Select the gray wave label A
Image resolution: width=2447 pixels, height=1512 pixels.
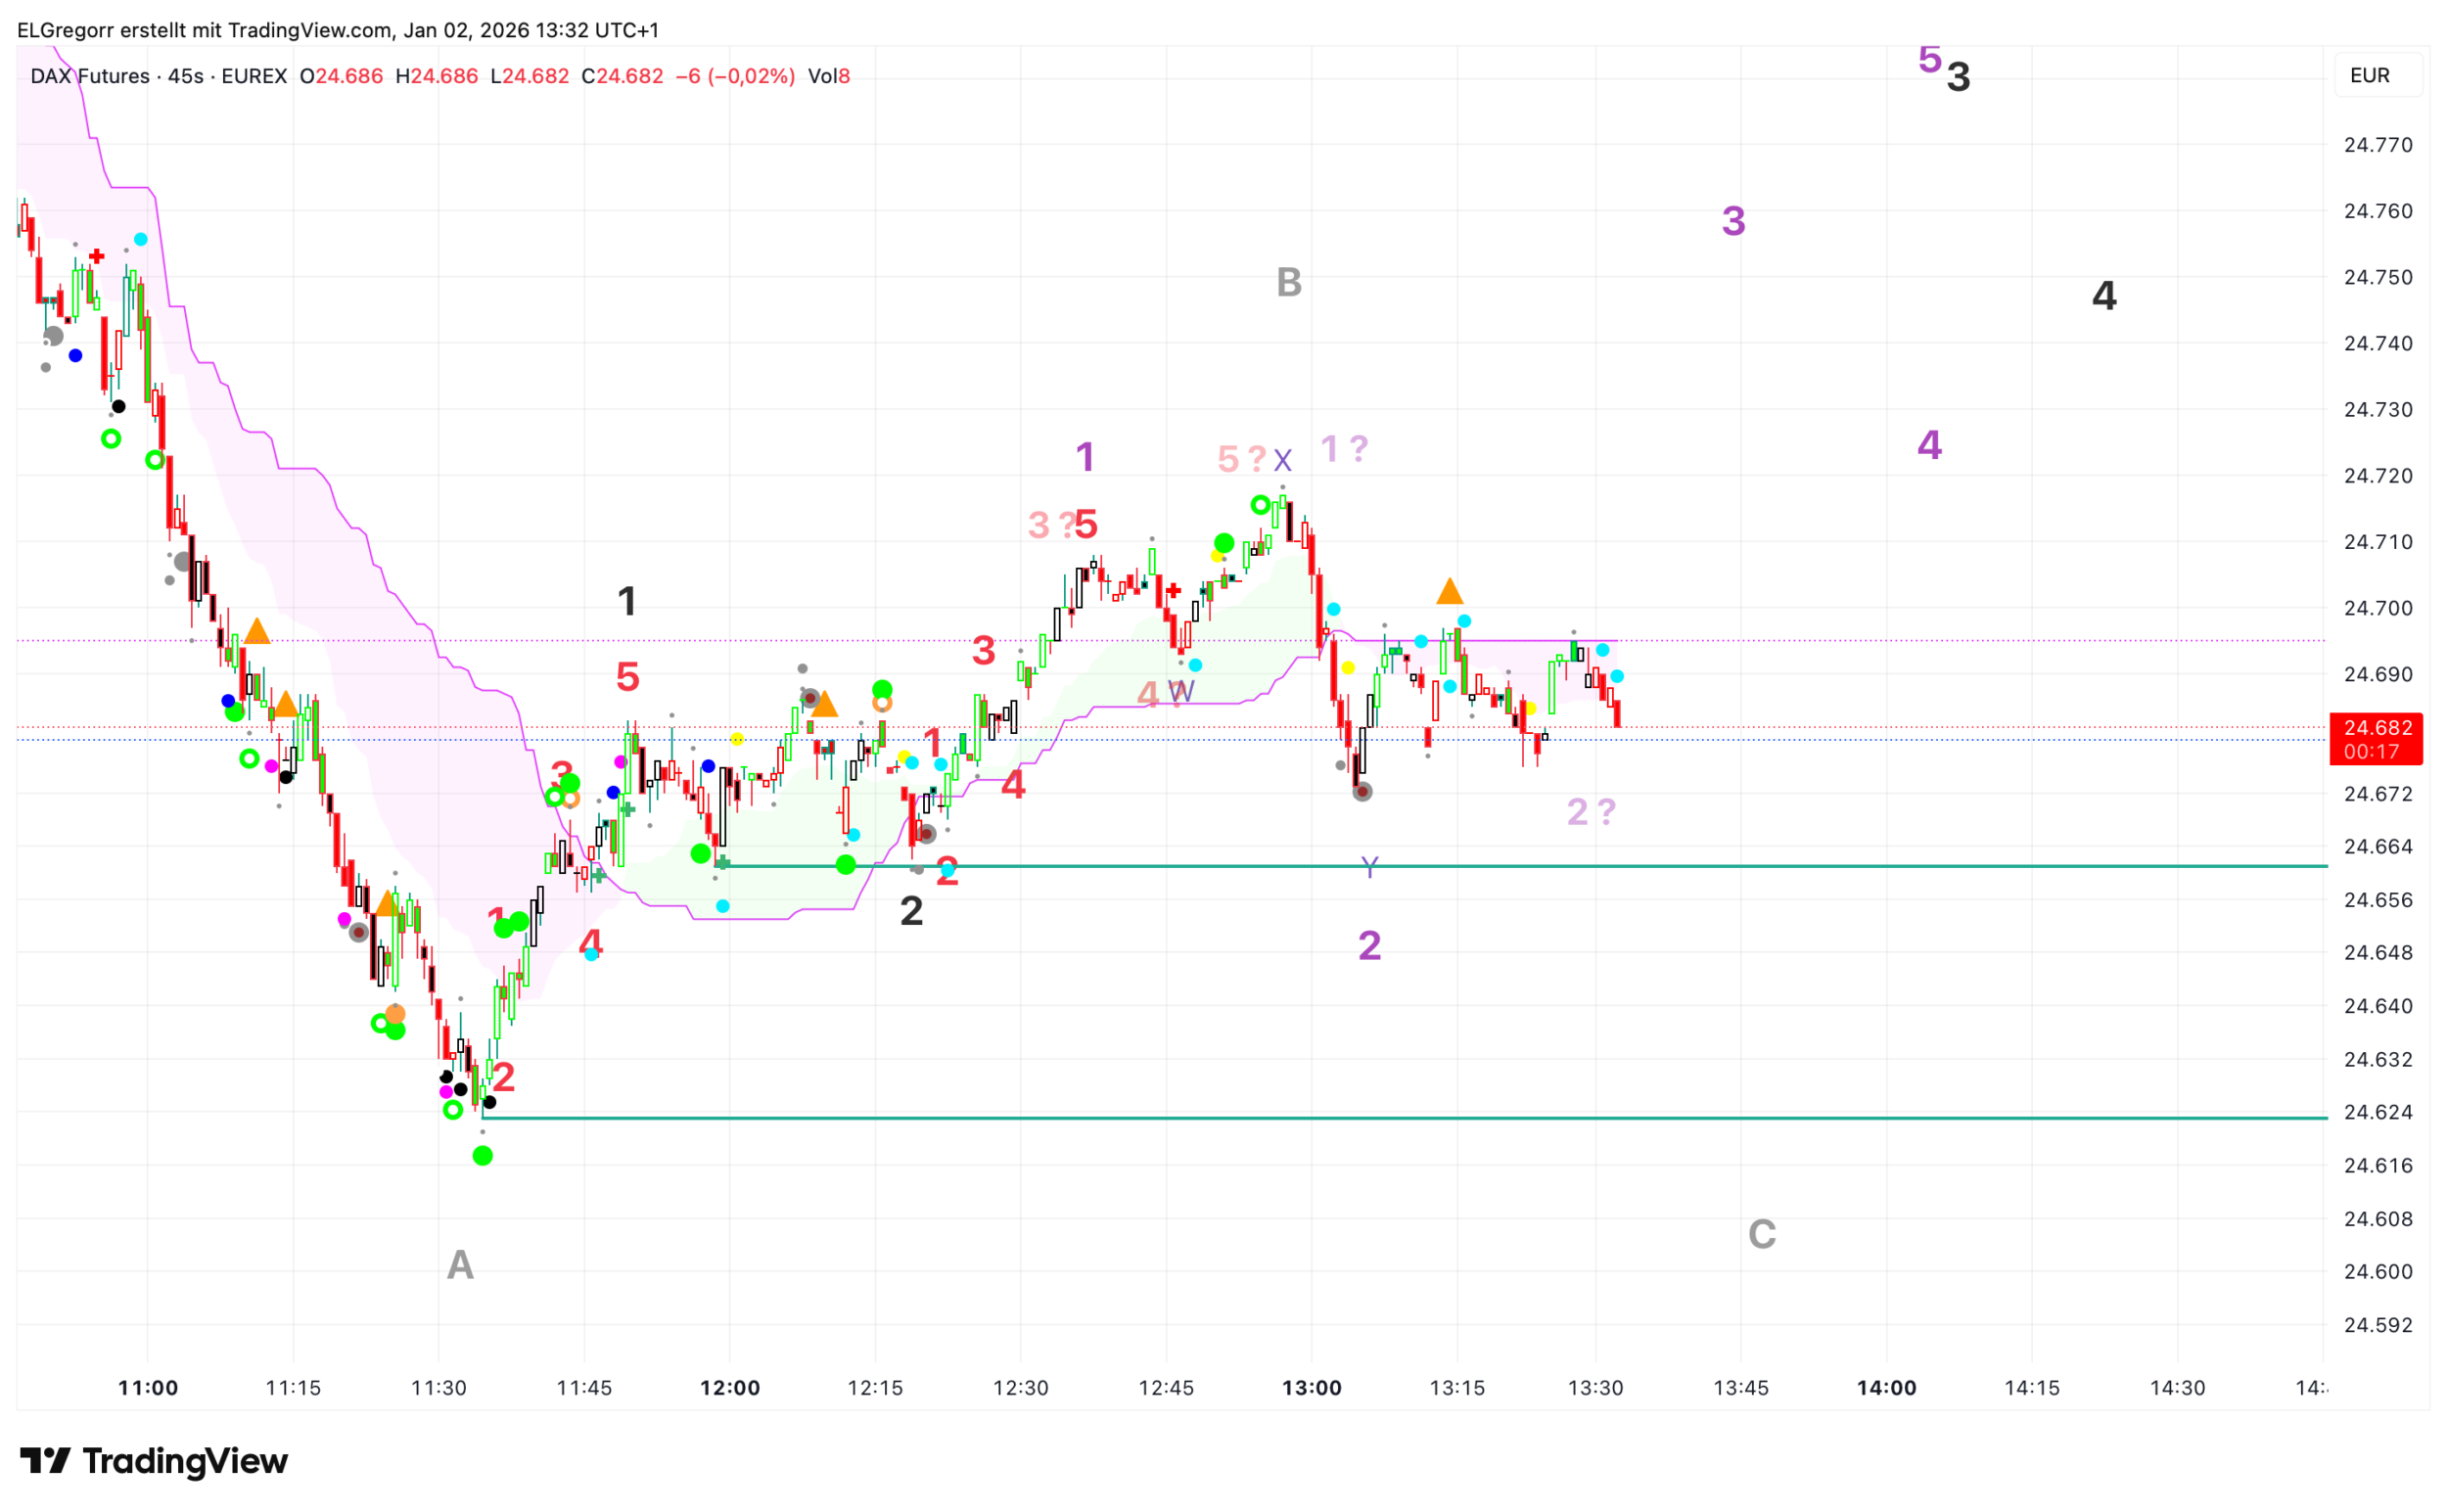(x=460, y=1266)
